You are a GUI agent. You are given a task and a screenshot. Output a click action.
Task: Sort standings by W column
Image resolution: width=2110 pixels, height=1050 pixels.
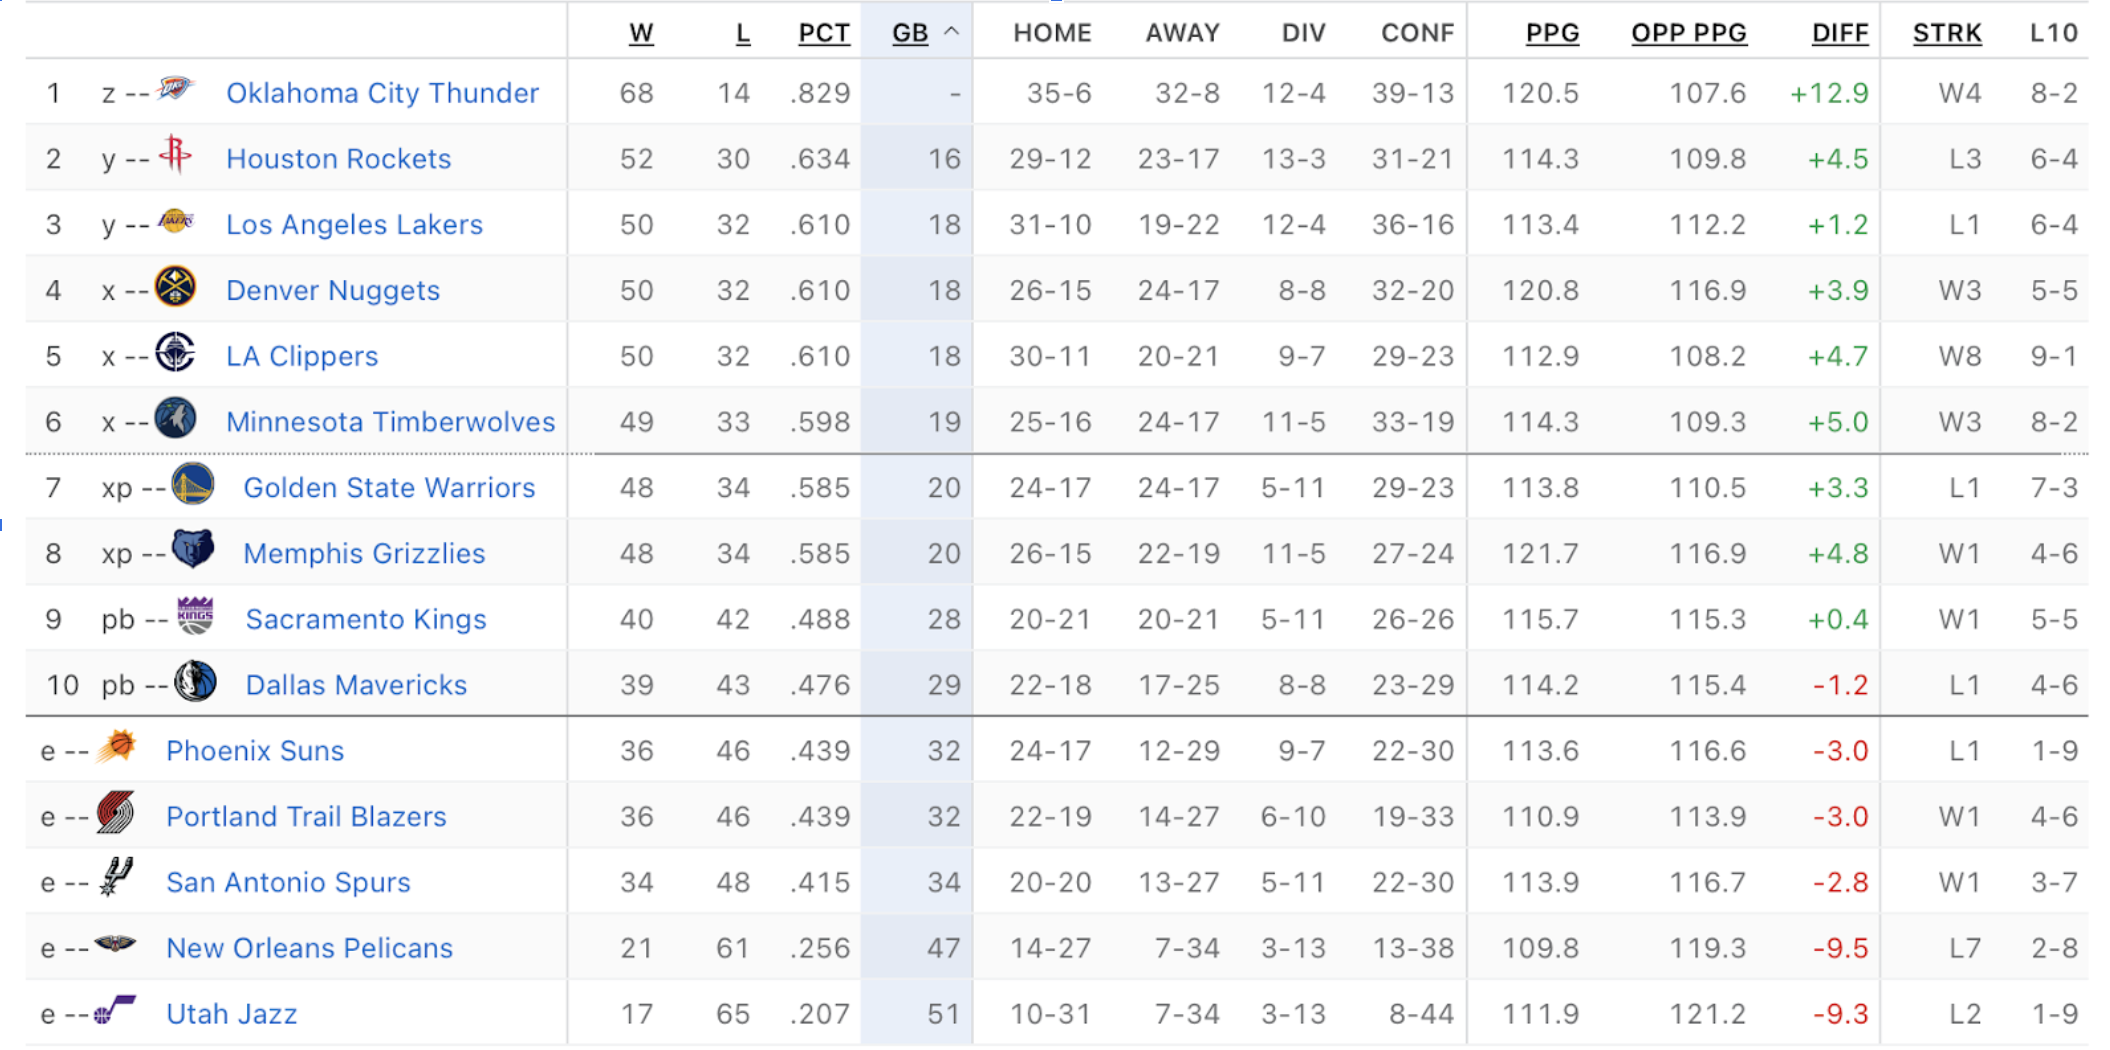pyautogui.click(x=641, y=33)
